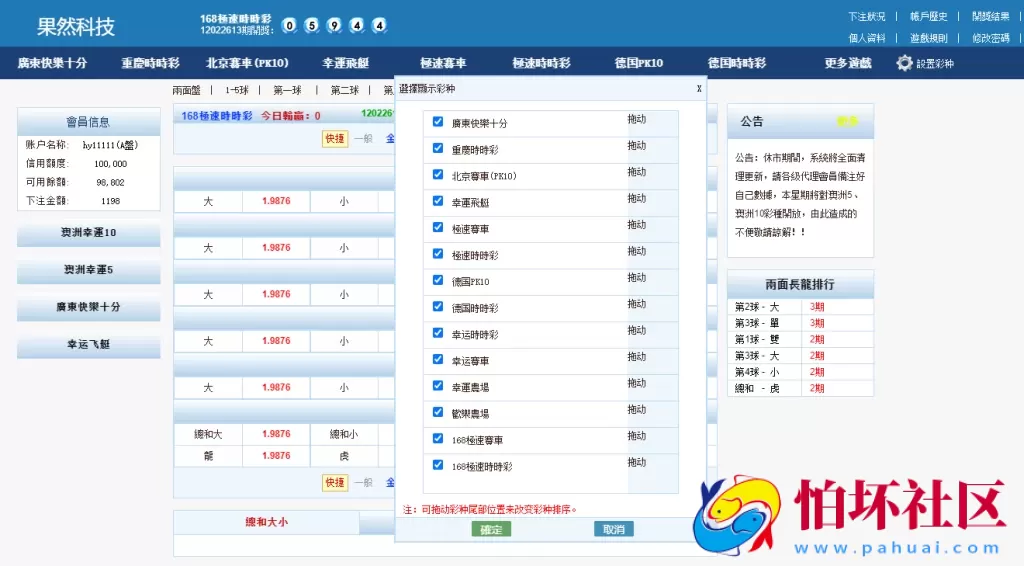The image size is (1024, 566).
Task: Click the 確定 confirm button
Action: [491, 529]
